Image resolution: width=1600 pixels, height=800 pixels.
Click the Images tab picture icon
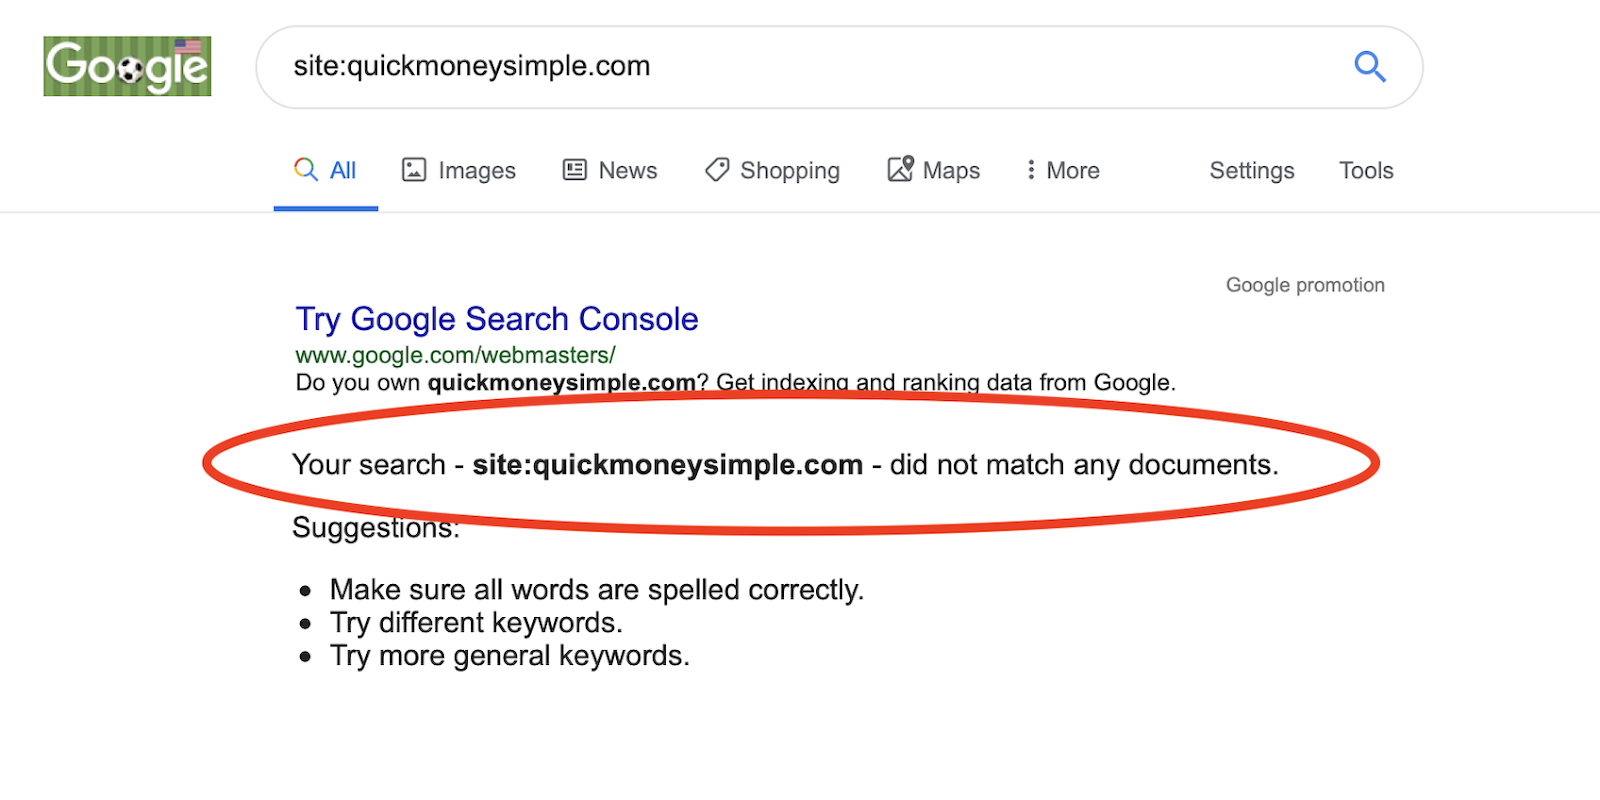[x=414, y=170]
